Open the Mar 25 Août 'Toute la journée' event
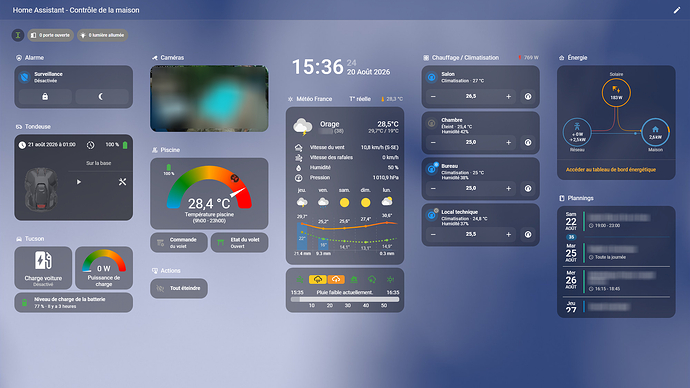 click(x=616, y=253)
